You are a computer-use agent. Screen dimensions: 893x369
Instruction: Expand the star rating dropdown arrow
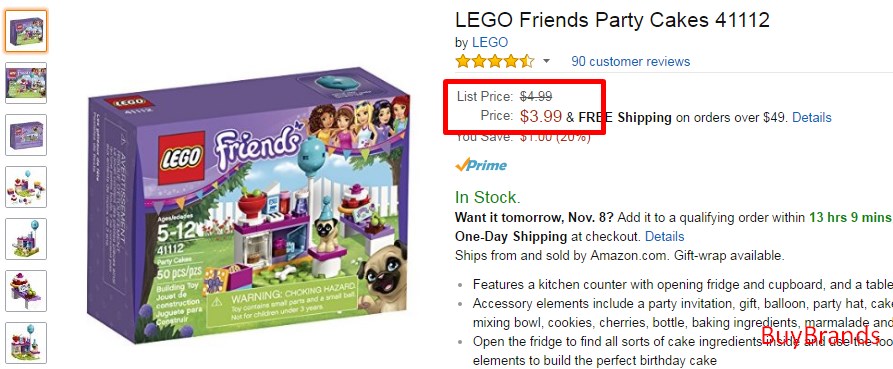pyautogui.click(x=547, y=61)
